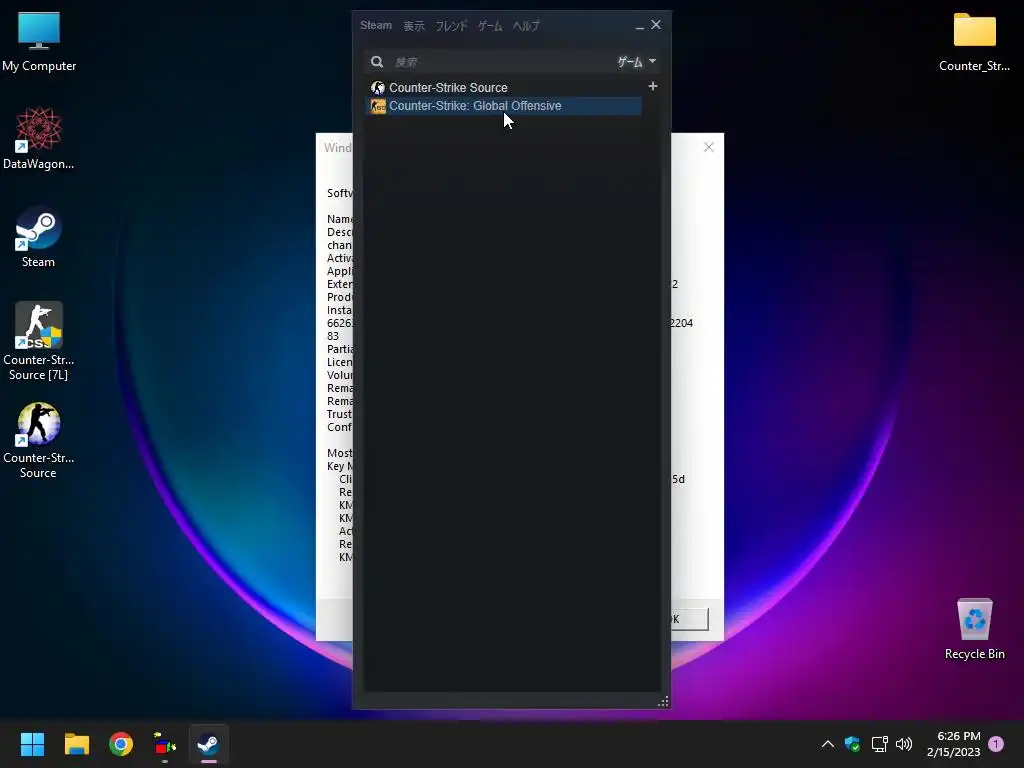
Task: Select the Counter_Str... folder on desktop
Action: [974, 42]
